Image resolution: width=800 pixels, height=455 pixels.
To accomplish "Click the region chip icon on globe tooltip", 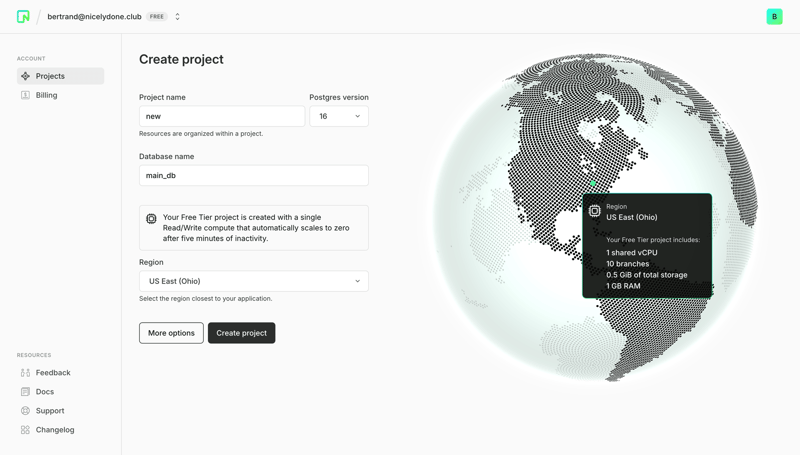I will [x=595, y=211].
